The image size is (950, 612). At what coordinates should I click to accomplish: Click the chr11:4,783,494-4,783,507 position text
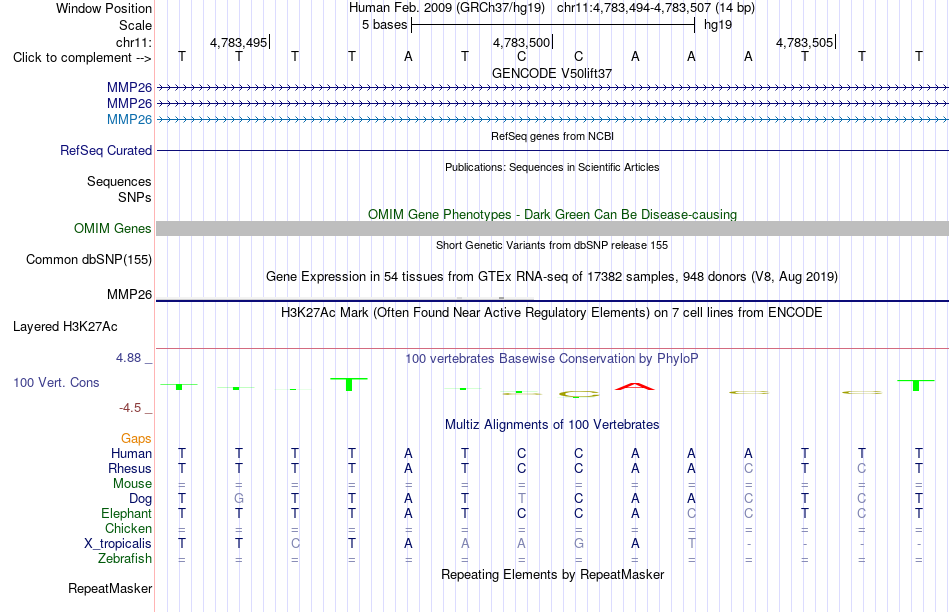pyautogui.click(x=656, y=8)
